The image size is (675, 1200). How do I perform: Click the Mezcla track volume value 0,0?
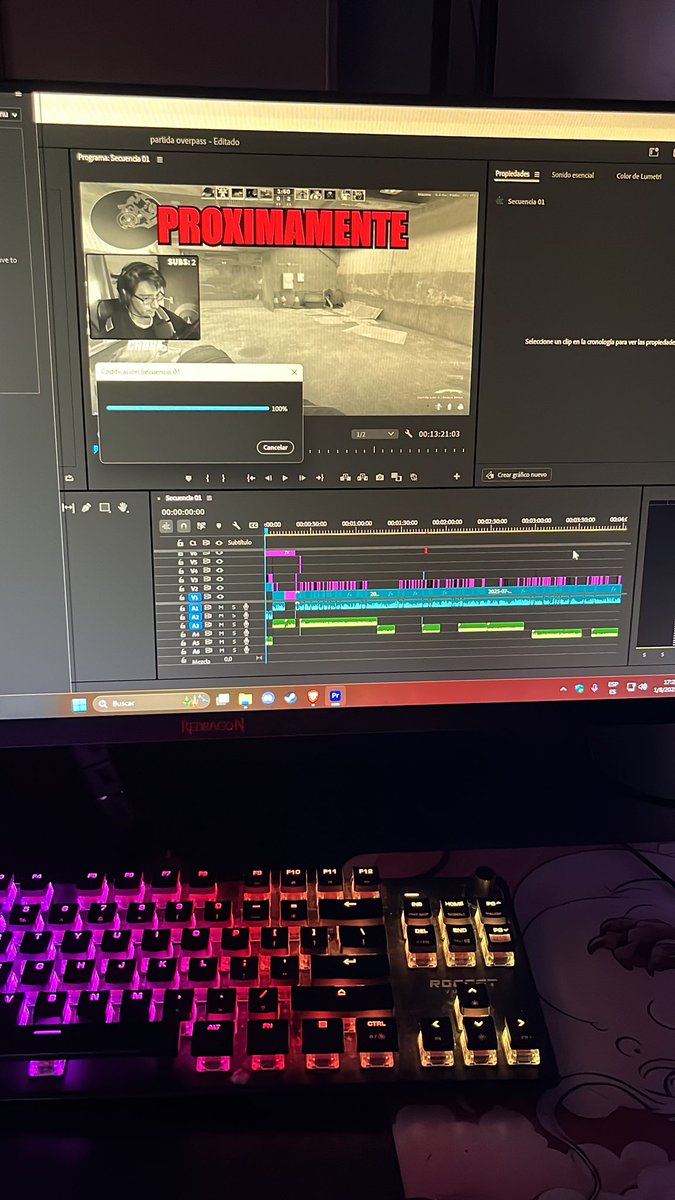click(228, 659)
